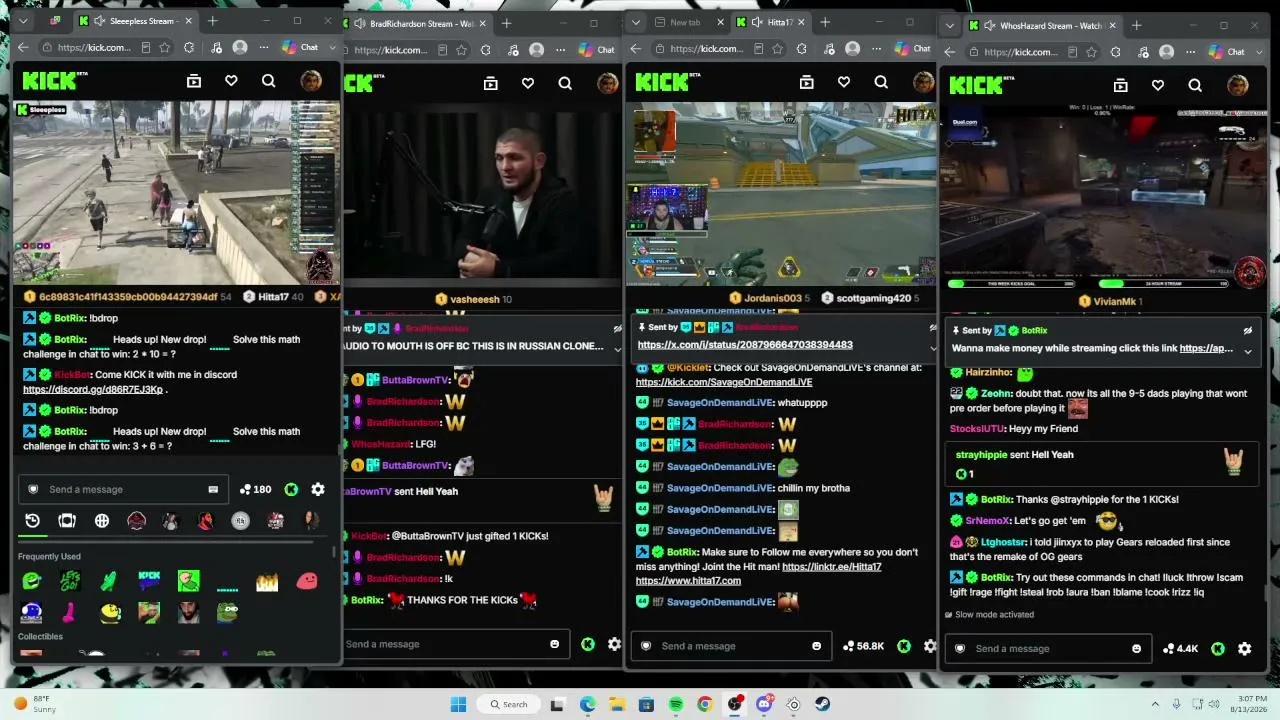Click green KICKs gift icon in WhosHazard chat
The width and height of the screenshot is (1280, 720).
(1218, 648)
